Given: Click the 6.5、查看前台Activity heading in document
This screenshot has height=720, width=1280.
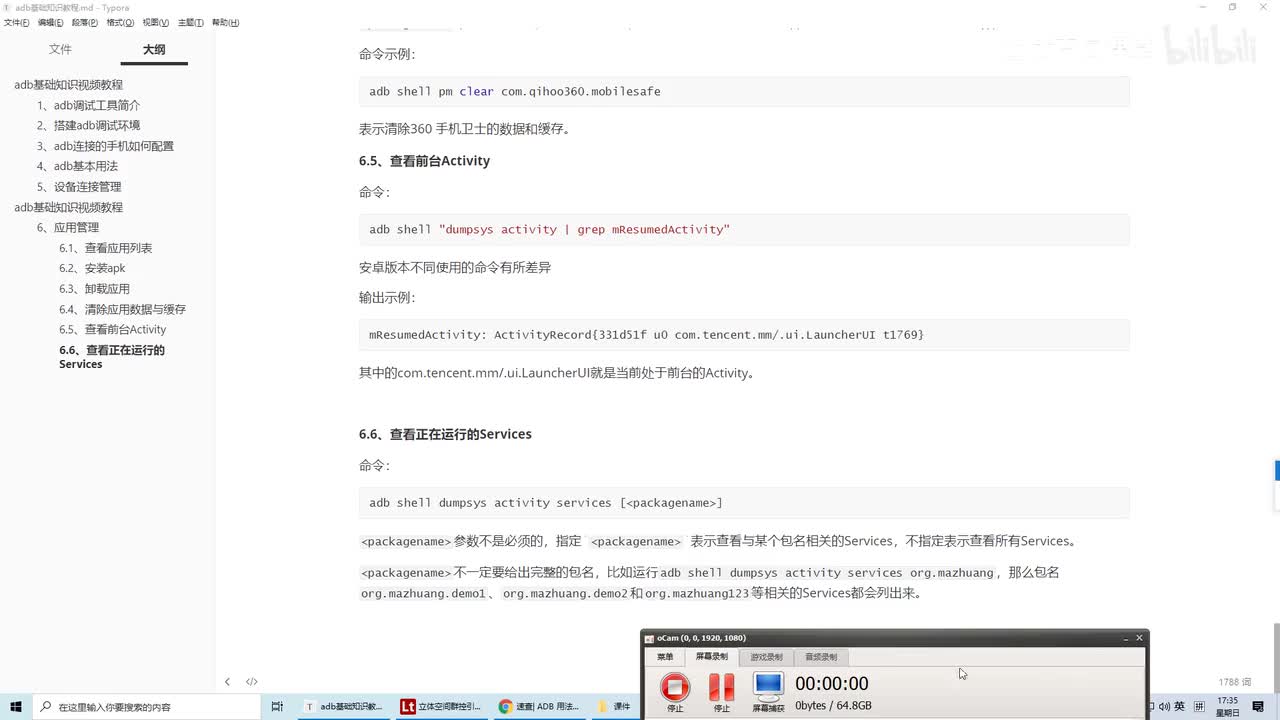Looking at the screenshot, I should (424, 161).
